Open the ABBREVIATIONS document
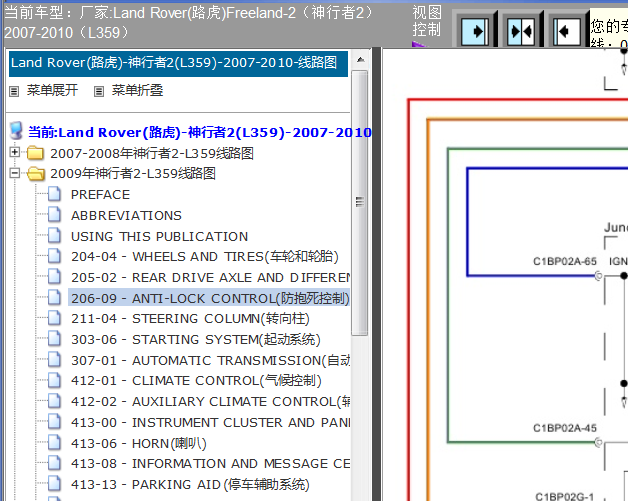 click(126, 215)
